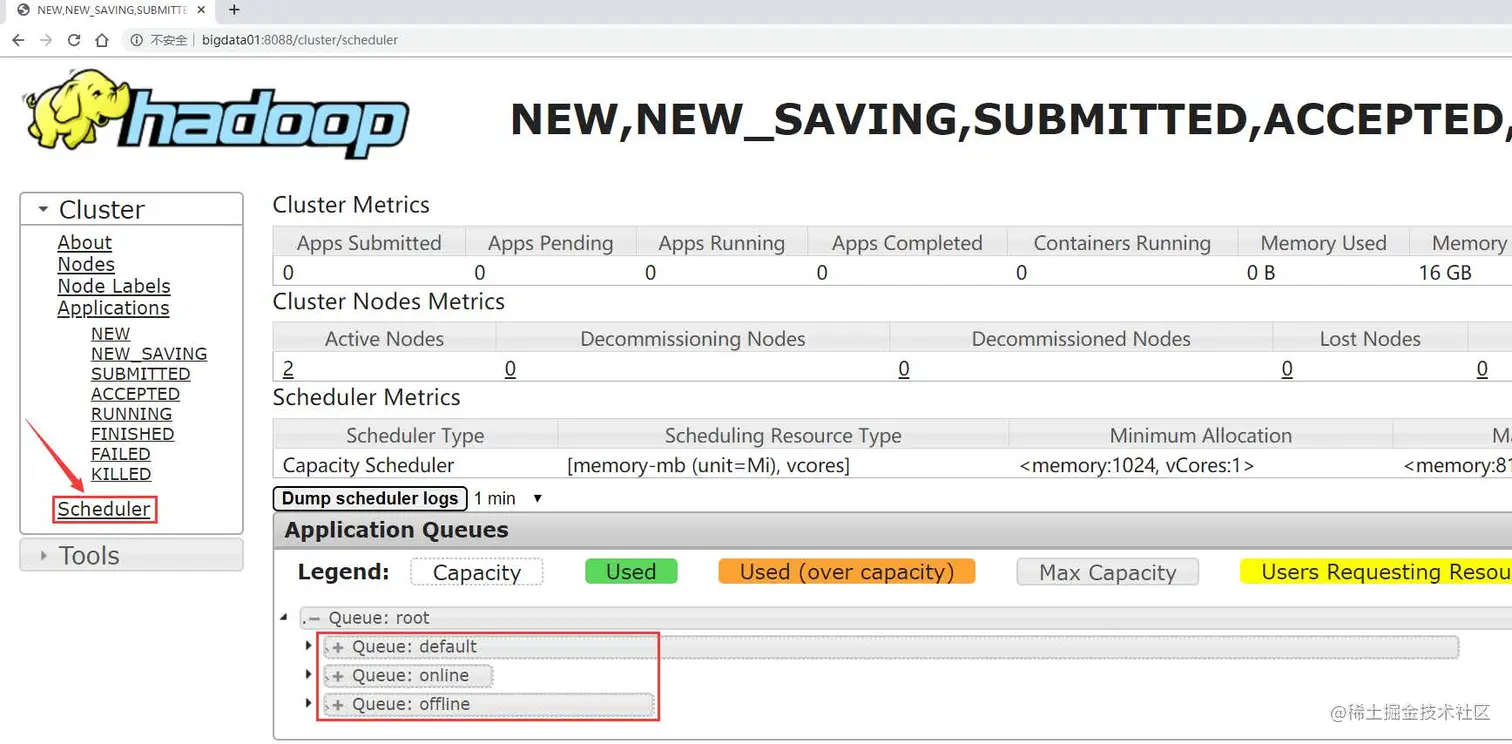Viewport: 1512px width, 744px height.
Task: Click the Apps Completed column header
Action: pos(907,243)
